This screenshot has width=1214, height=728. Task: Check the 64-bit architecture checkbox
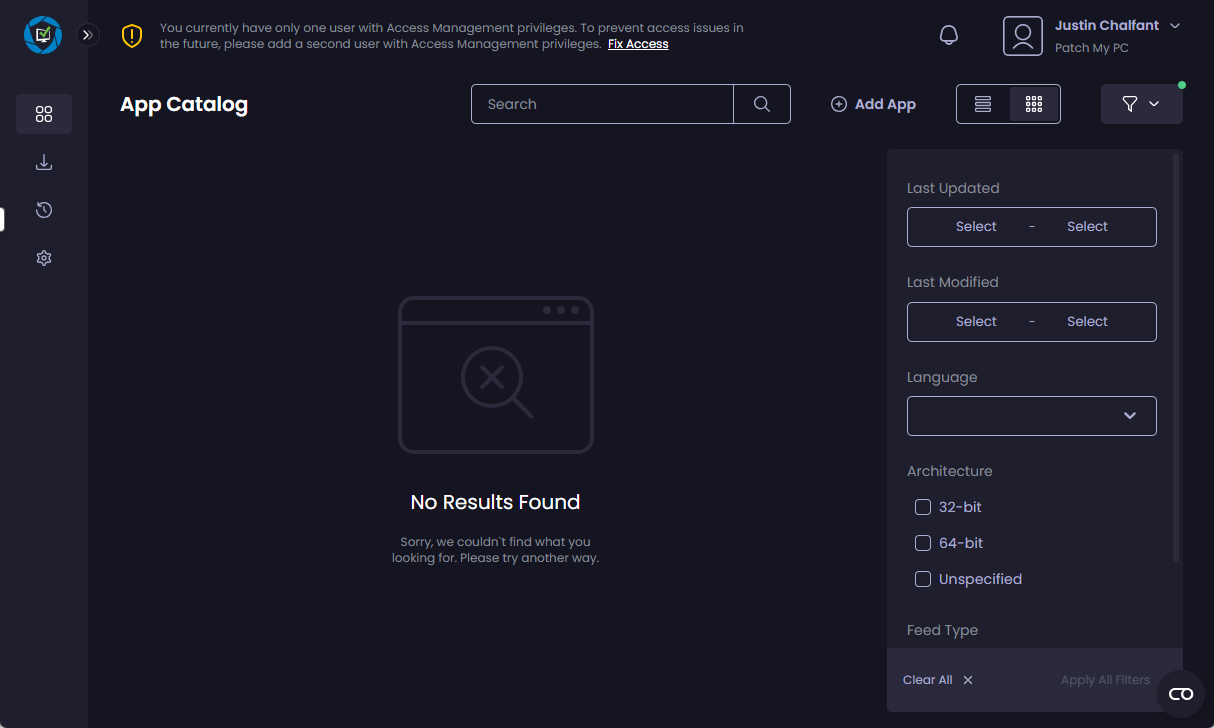coord(923,543)
